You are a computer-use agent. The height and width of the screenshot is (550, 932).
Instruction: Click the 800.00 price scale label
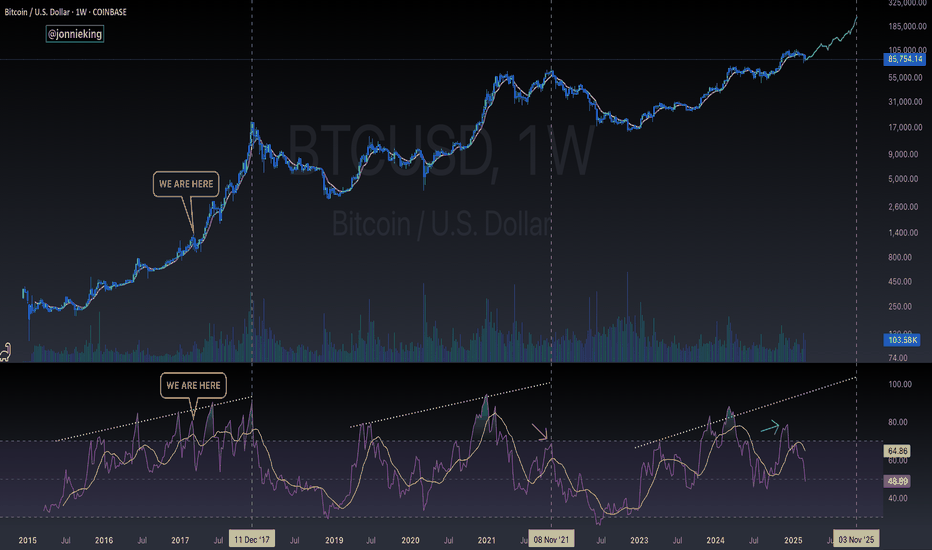900,257
